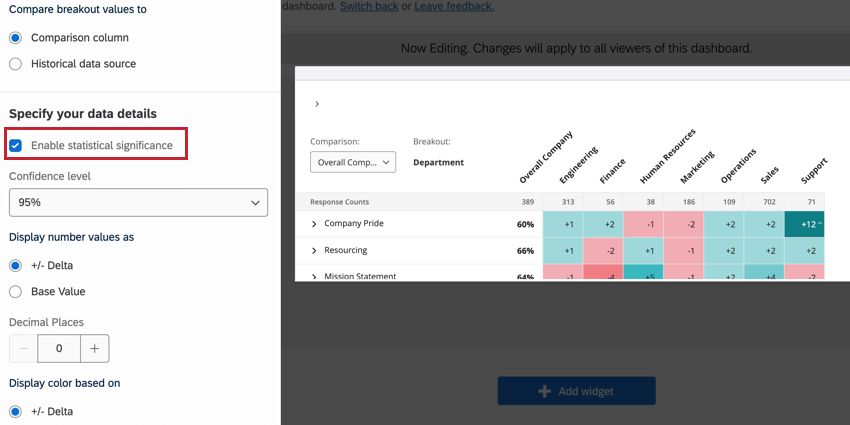This screenshot has height=425, width=850.
Task: Click the Finance -2 Resourcing cell
Action: [x=610, y=250]
